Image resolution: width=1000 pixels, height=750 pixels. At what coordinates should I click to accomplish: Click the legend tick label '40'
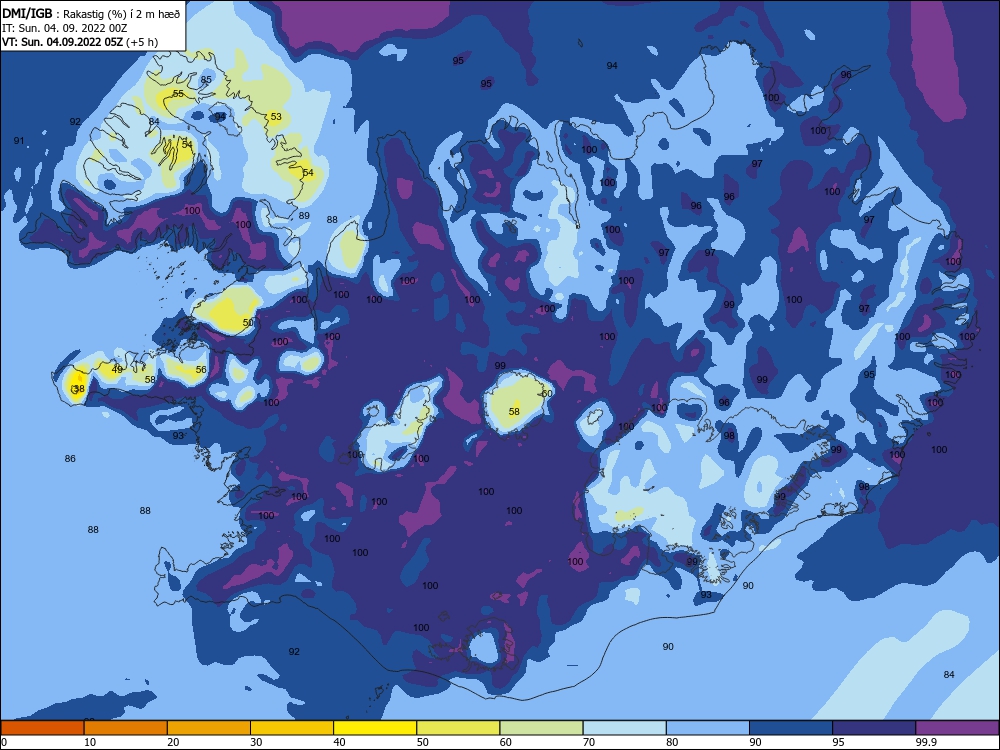(x=339, y=742)
